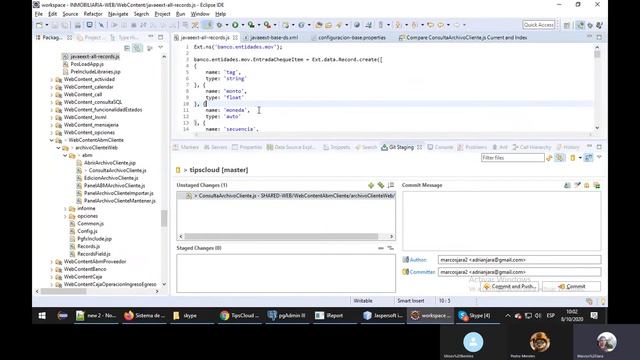Expand the WebContent_actividad folder
Image resolution: width=640 pixels, height=360 pixels.
coord(52,80)
